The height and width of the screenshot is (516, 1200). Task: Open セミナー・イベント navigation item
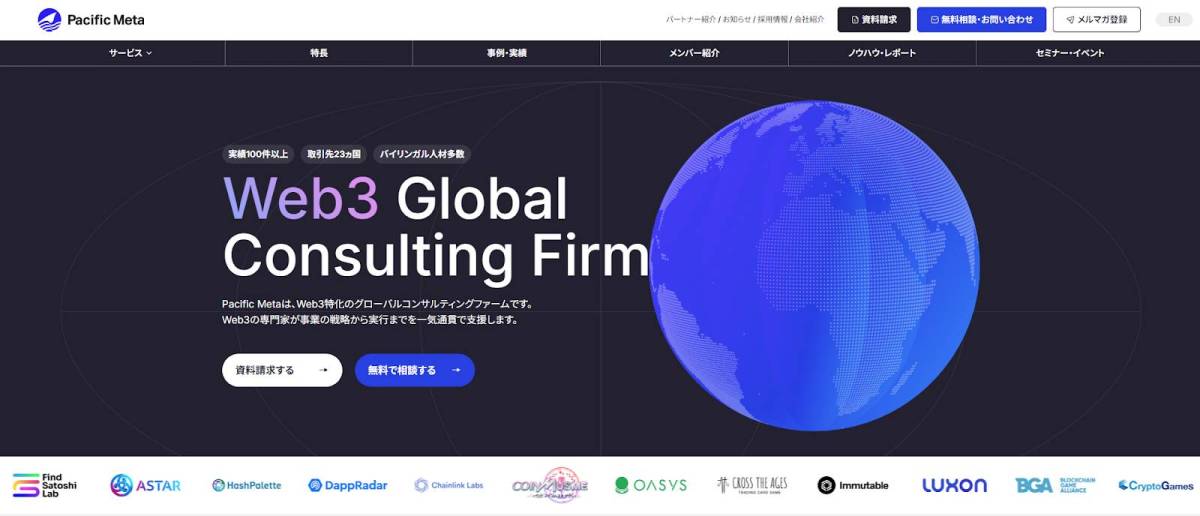pyautogui.click(x=1070, y=53)
